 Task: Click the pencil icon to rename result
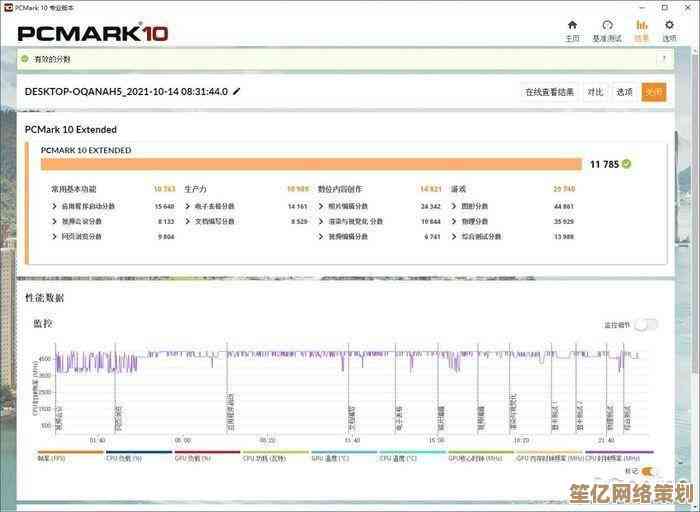[236, 91]
